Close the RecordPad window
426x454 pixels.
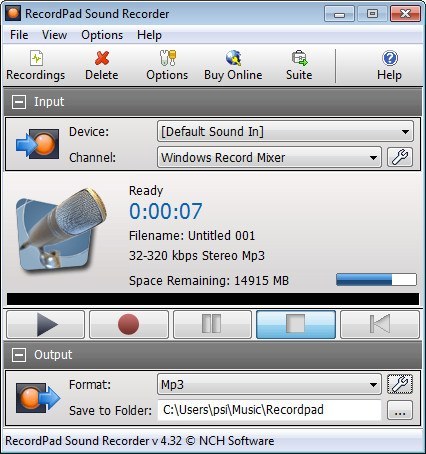pyautogui.click(x=405, y=14)
